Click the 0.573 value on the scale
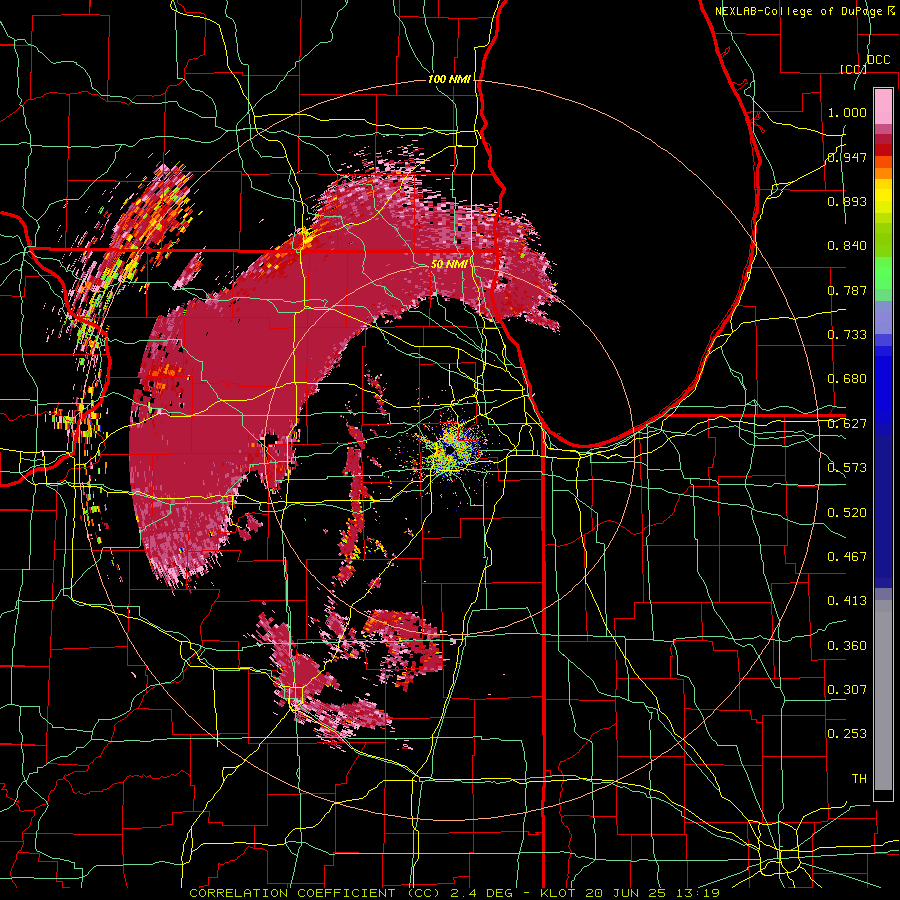 pos(847,468)
